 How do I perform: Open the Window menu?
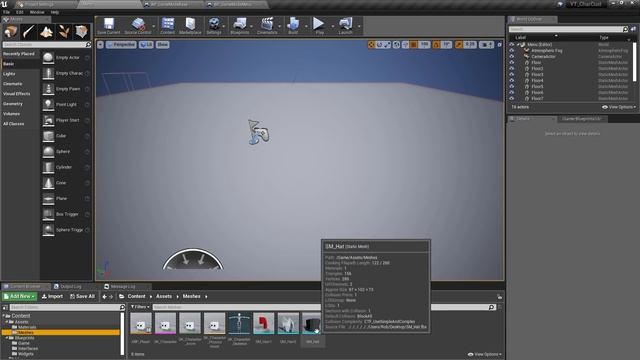click(x=37, y=12)
